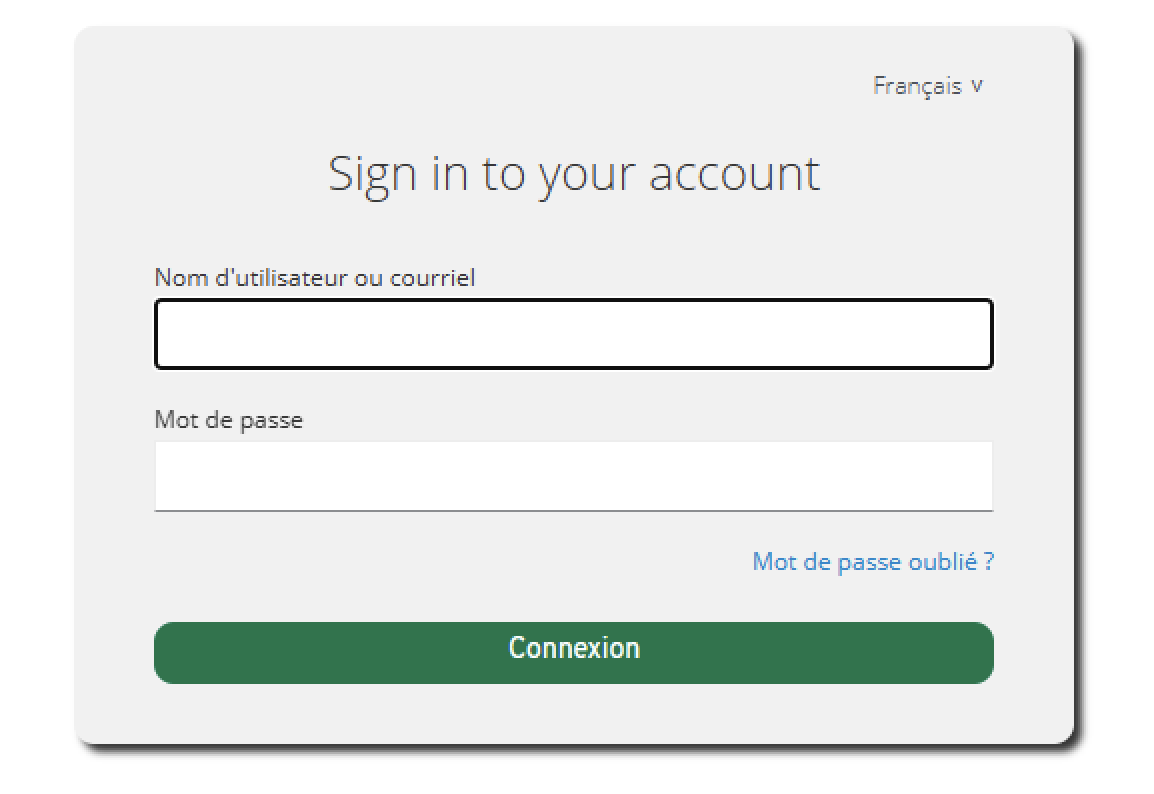Screen dimensions: 1154x794
Task: Select the Nom d'utilisateur ou courriel box
Action: pos(573,333)
